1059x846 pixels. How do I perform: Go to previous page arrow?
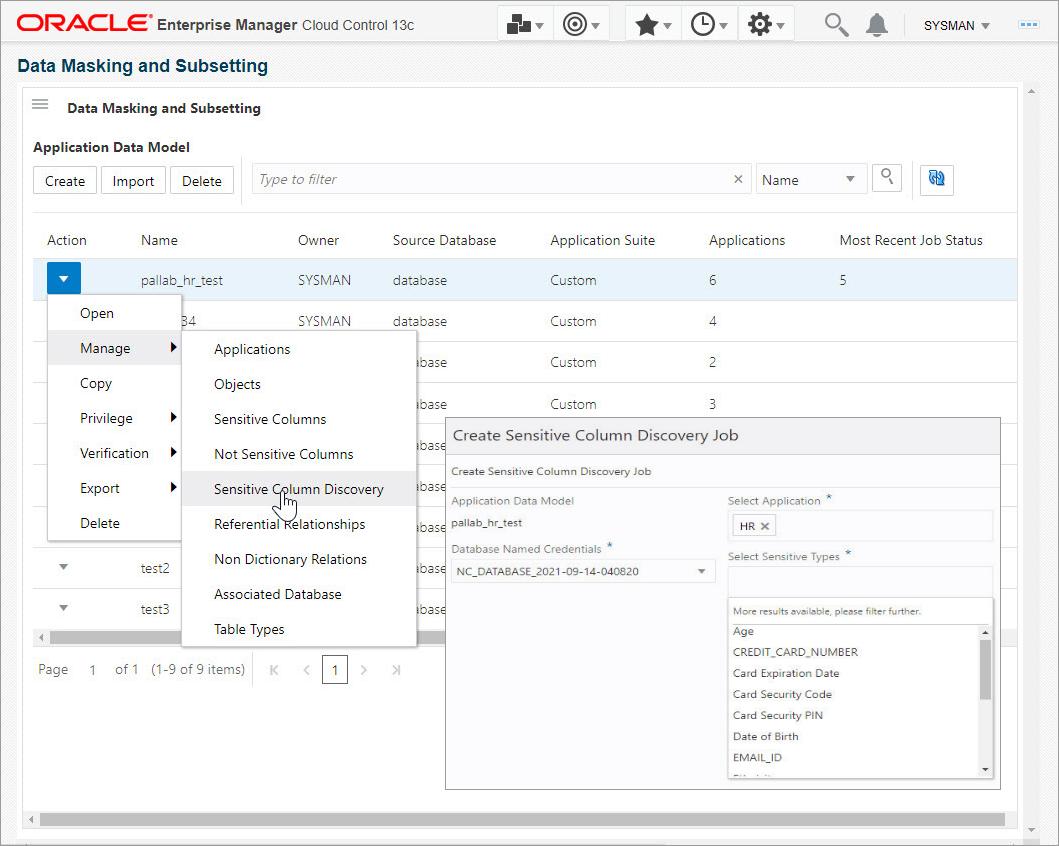307,670
